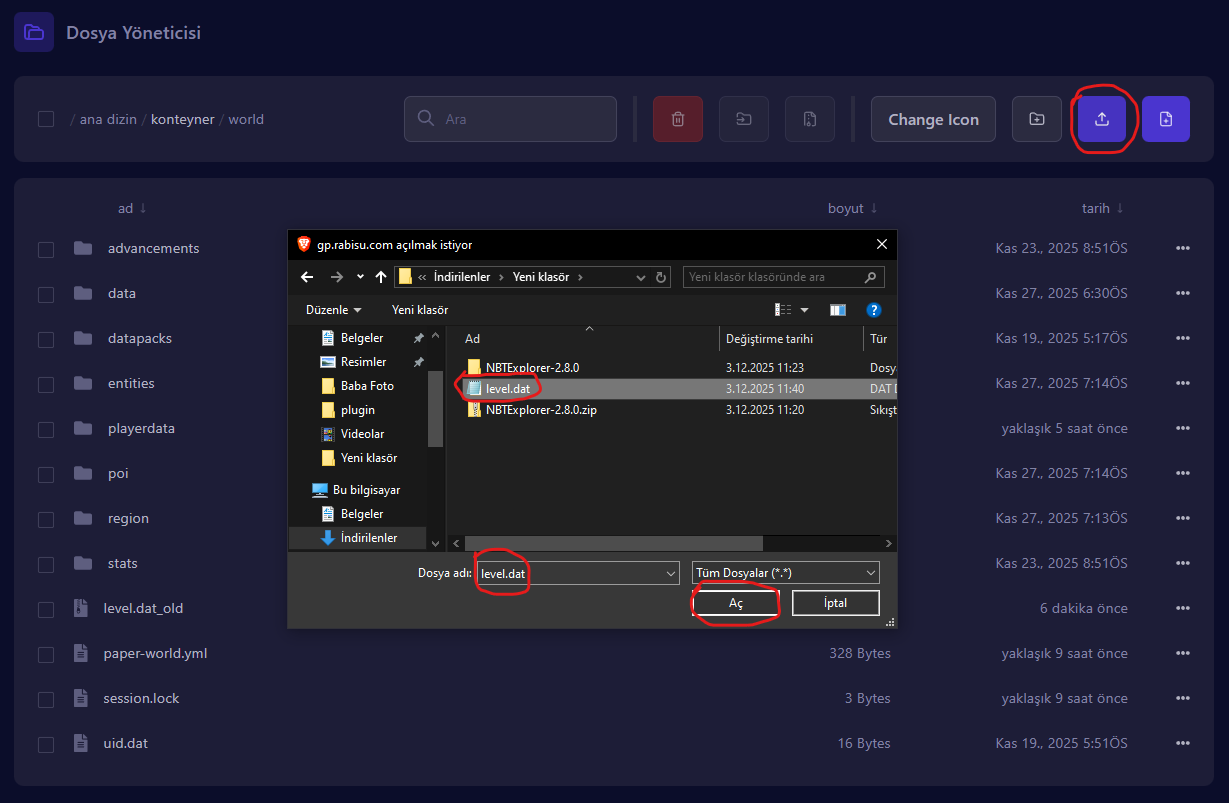Viewport: 1229px width, 803px height.
Task: Click the red delete trash icon
Action: 678,119
